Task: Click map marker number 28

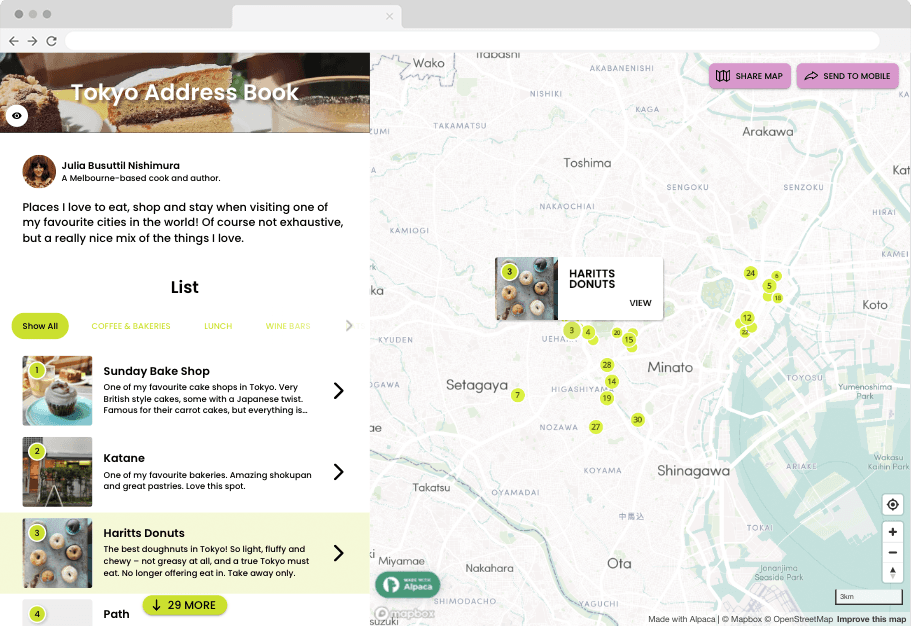Action: pyautogui.click(x=607, y=365)
